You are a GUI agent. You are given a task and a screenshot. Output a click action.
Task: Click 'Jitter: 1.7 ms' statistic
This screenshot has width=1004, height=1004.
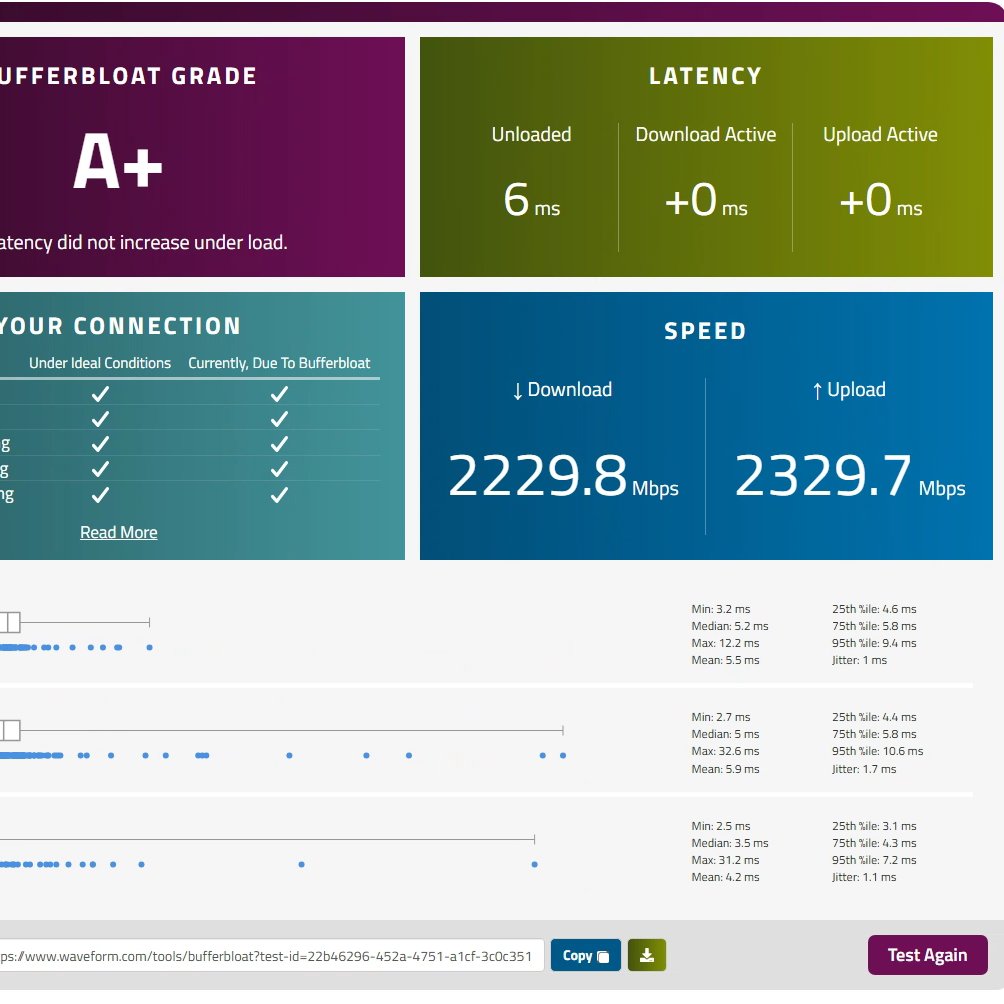coord(864,769)
